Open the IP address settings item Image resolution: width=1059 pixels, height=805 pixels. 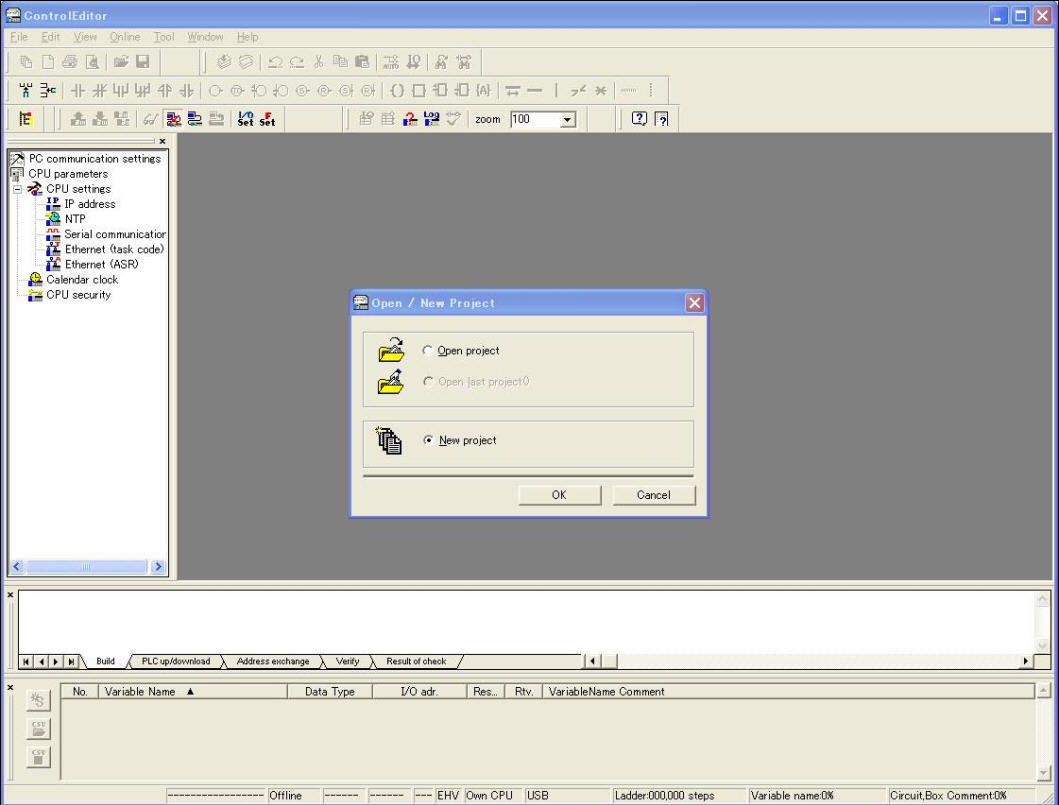(89, 204)
